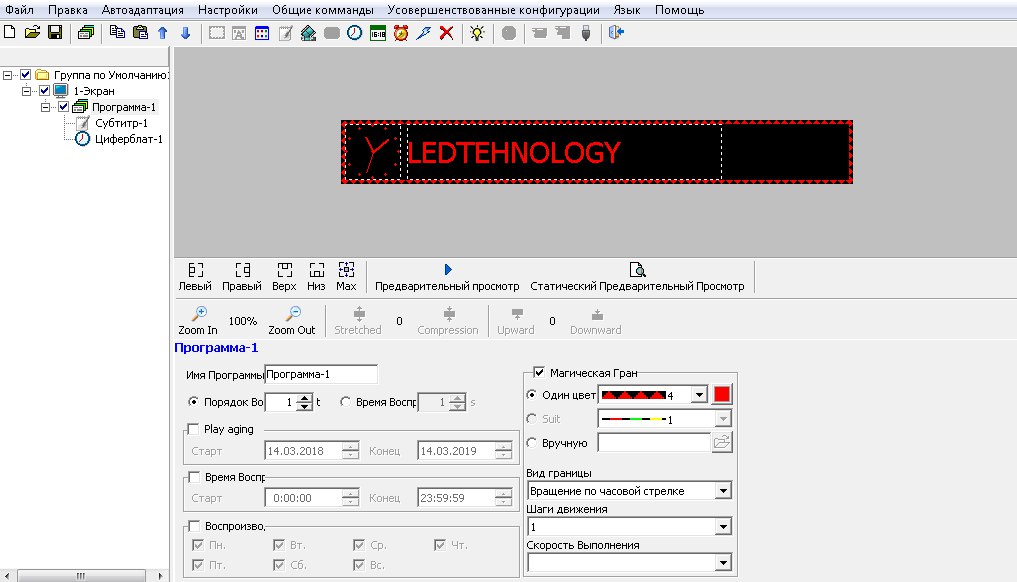Align area to Левый (left)
The height and width of the screenshot is (582, 1017).
tap(195, 277)
